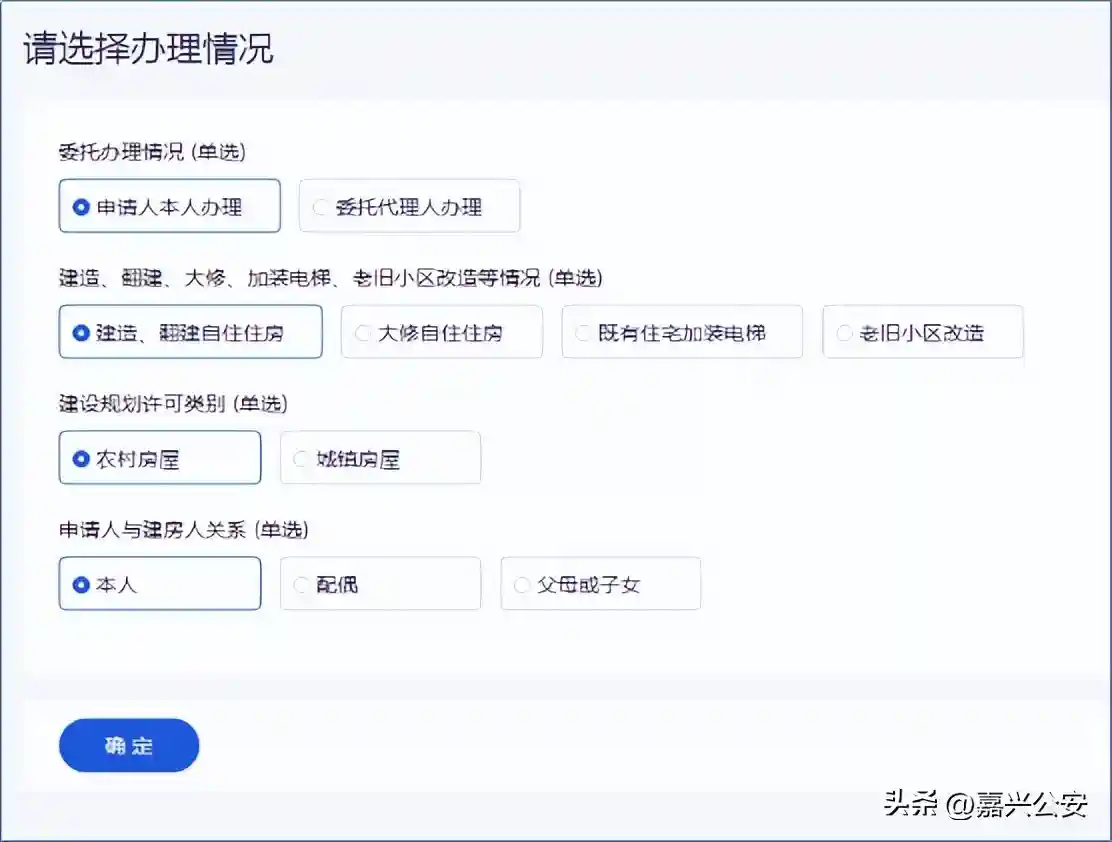The image size is (1112, 842).
Task: Select 申请人本人办理 radio option
Action: pos(169,207)
